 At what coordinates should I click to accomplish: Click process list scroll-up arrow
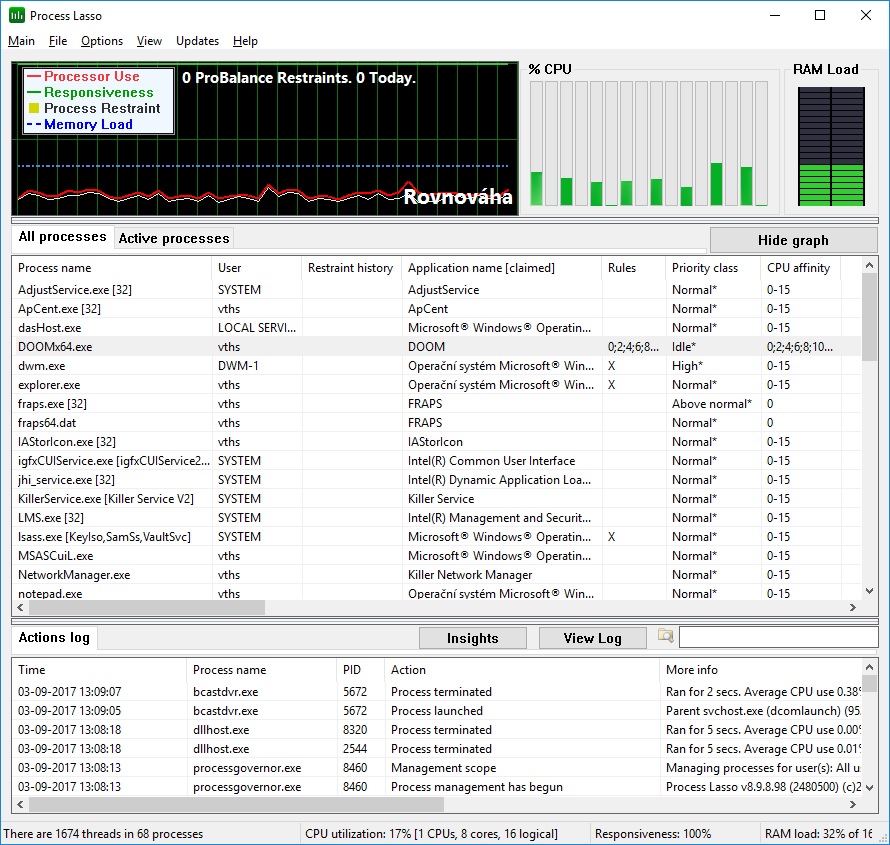[x=869, y=267]
